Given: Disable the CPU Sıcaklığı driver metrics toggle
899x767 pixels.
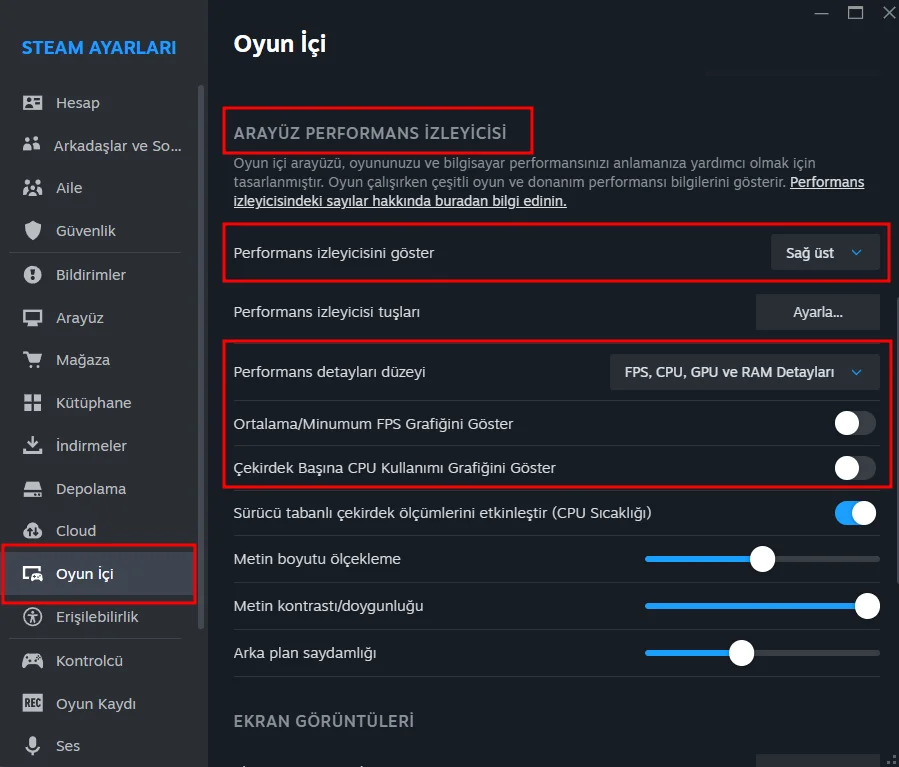Looking at the screenshot, I should [x=855, y=513].
